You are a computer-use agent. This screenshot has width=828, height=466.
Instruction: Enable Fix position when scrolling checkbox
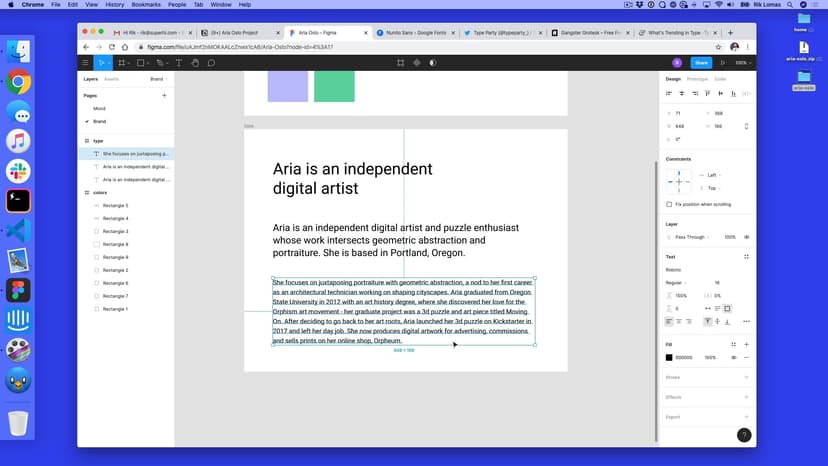tap(669, 204)
